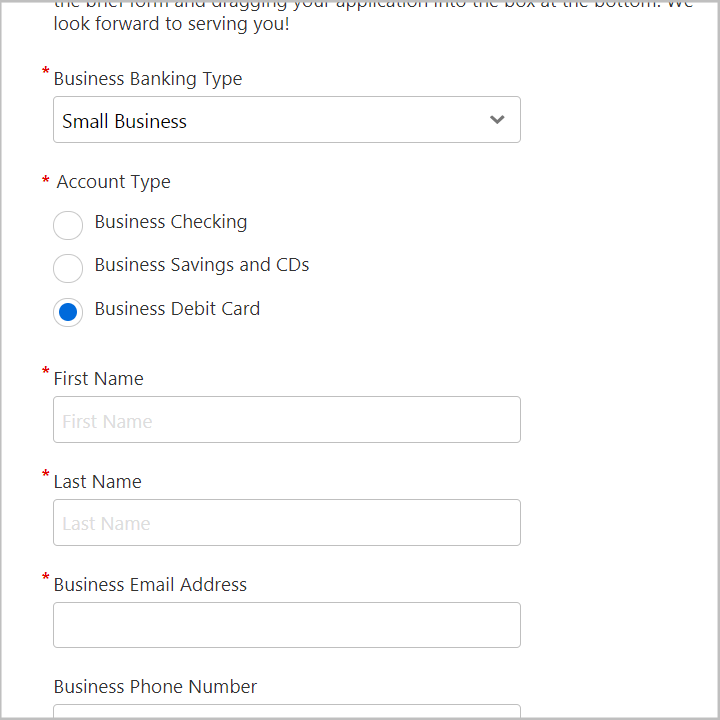Open the Business Banking Type dropdown

(287, 119)
